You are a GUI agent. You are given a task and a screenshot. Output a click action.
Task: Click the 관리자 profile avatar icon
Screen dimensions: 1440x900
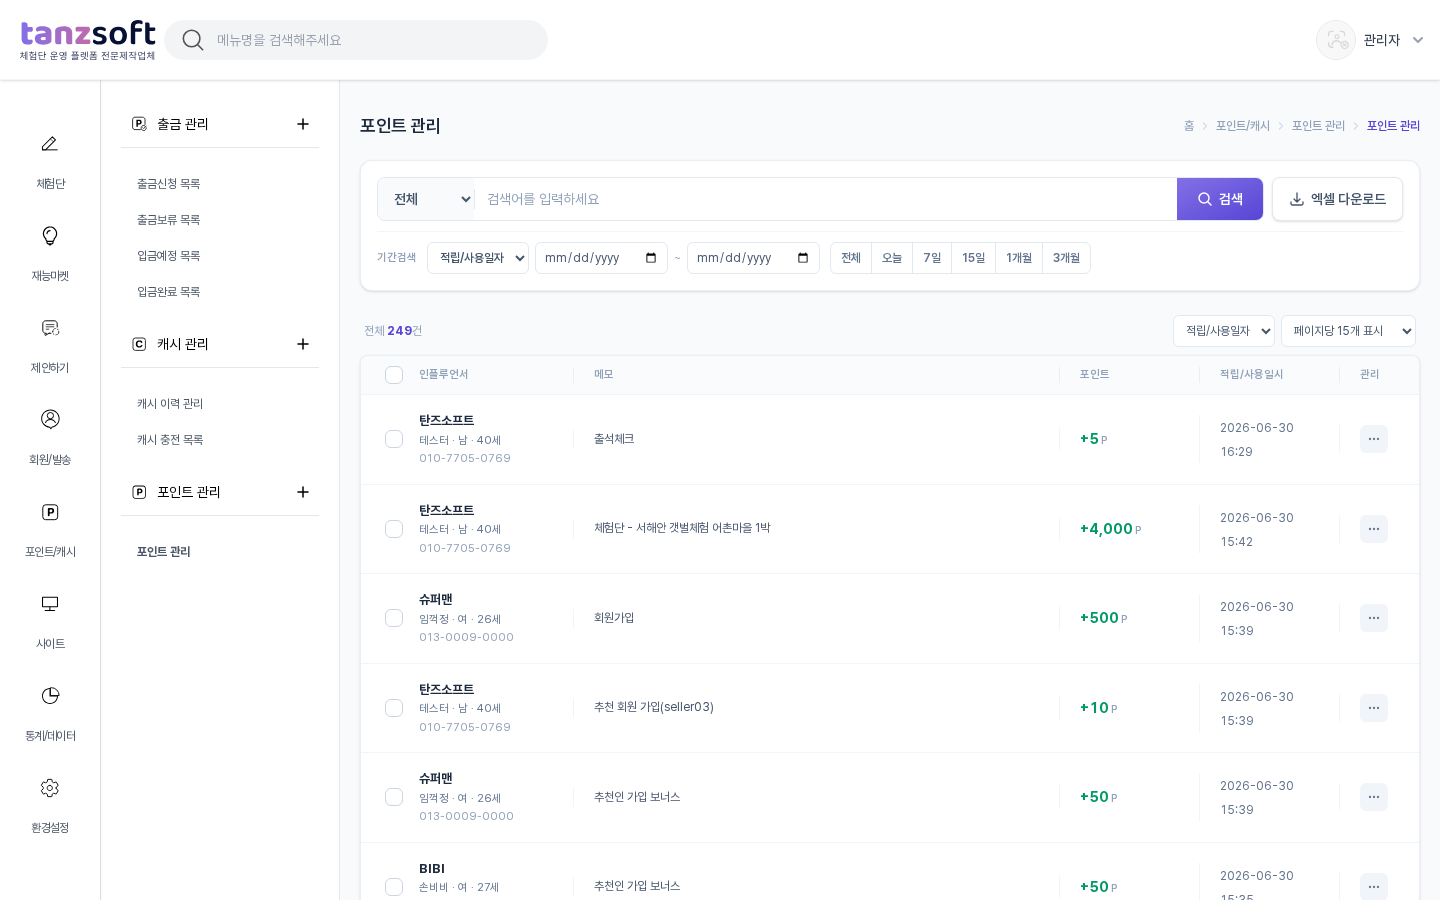[x=1336, y=40]
